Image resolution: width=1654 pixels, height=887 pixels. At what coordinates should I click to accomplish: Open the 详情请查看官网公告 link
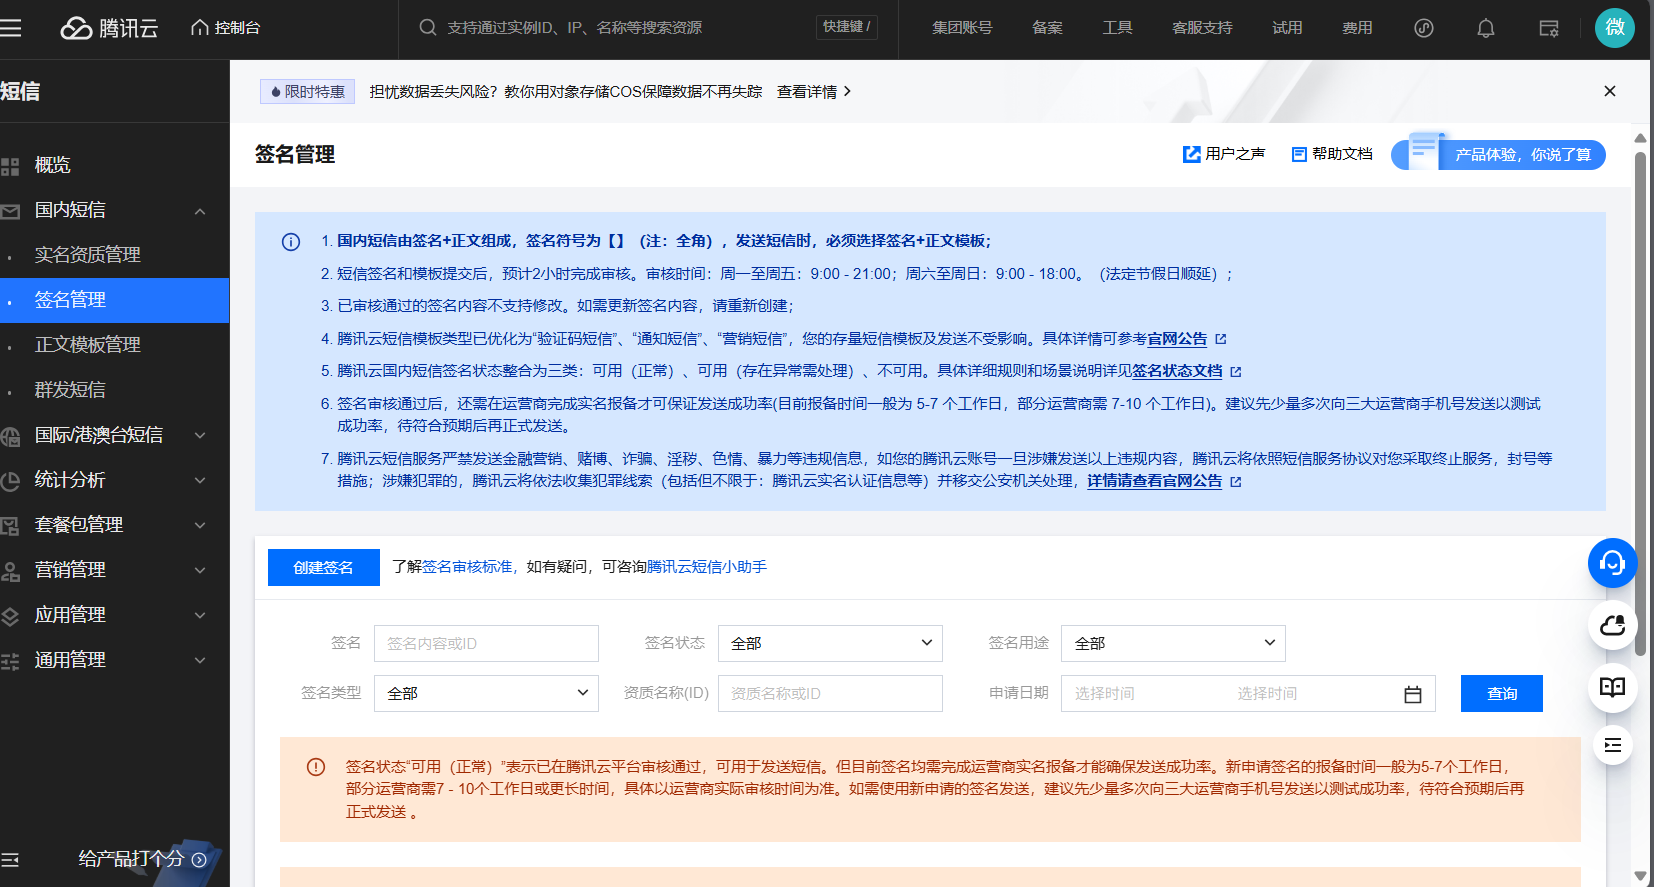[x=1154, y=481]
